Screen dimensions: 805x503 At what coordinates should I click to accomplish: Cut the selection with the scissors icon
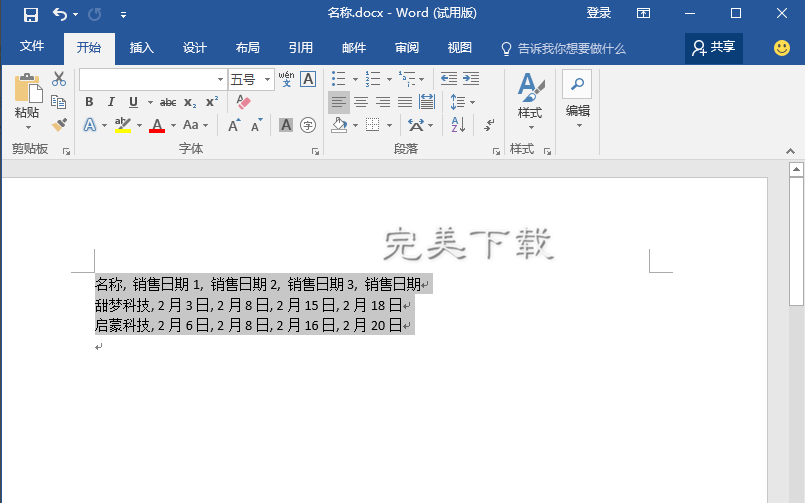pos(59,79)
